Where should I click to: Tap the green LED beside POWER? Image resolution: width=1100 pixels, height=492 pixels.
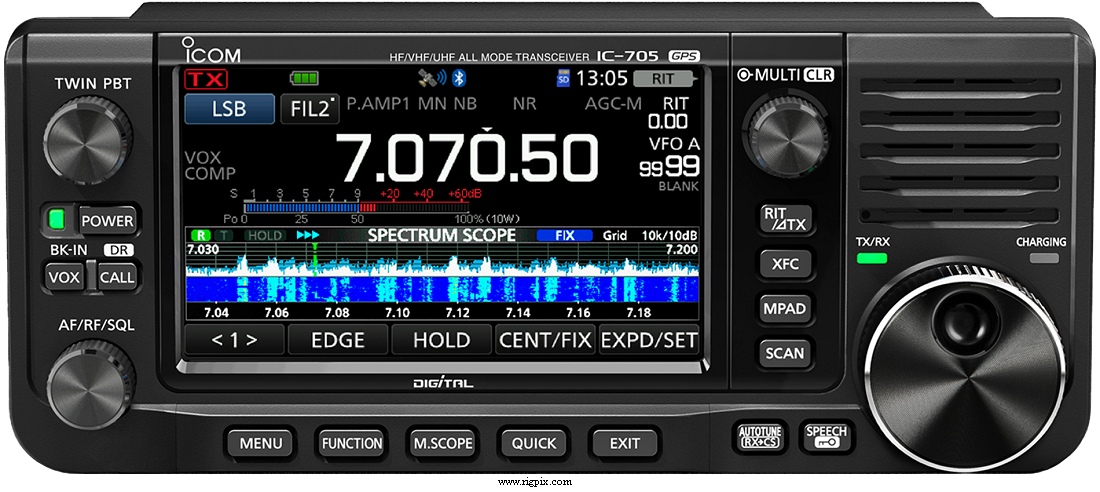[56, 220]
